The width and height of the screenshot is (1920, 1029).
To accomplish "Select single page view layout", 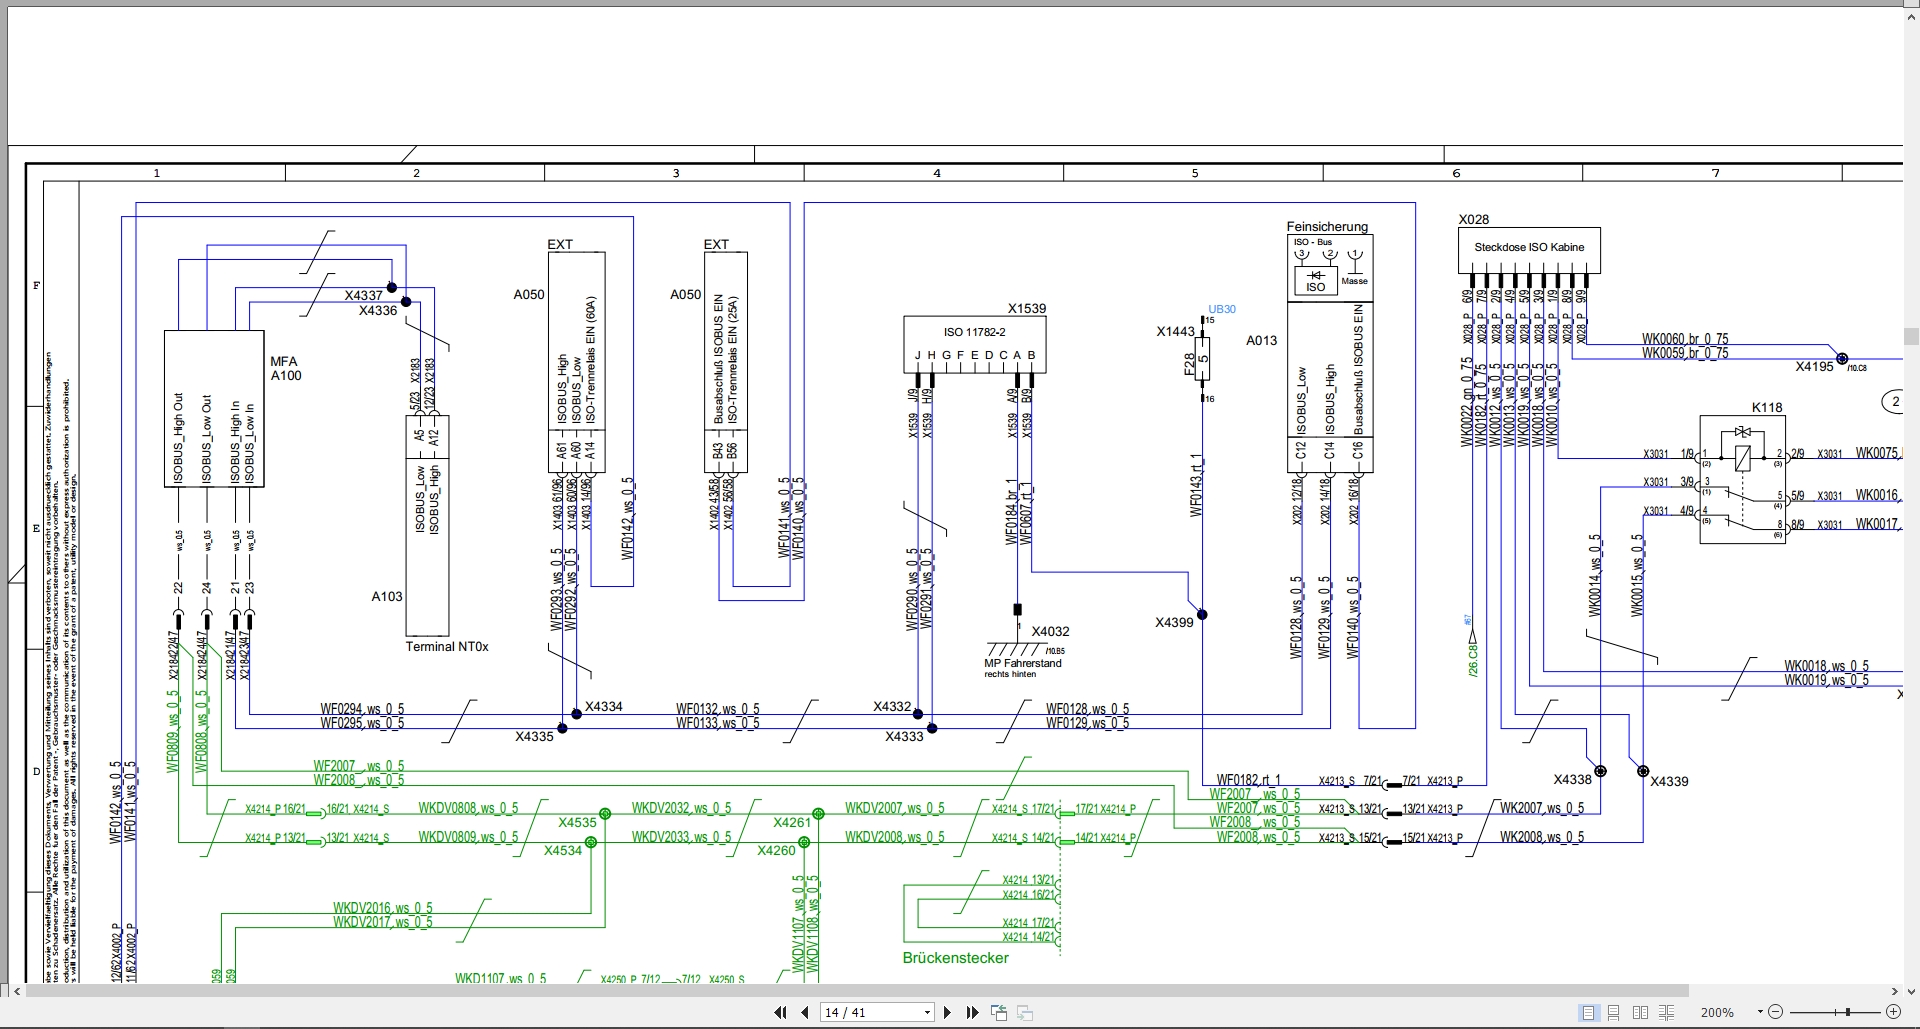I will tap(1588, 1012).
